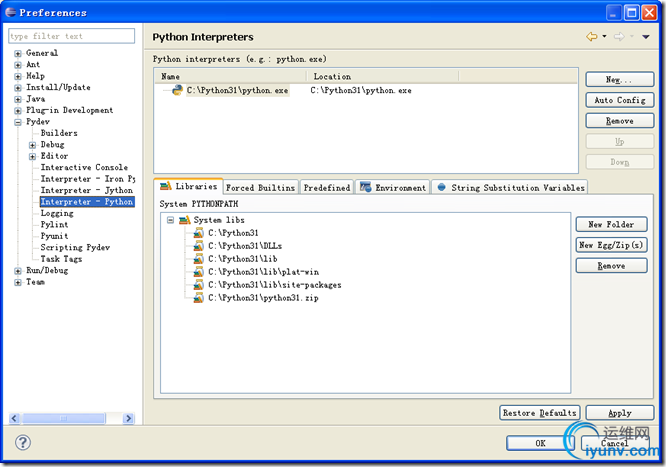This screenshot has width=666, height=467.
Task: Confirm with the OK button
Action: point(540,443)
